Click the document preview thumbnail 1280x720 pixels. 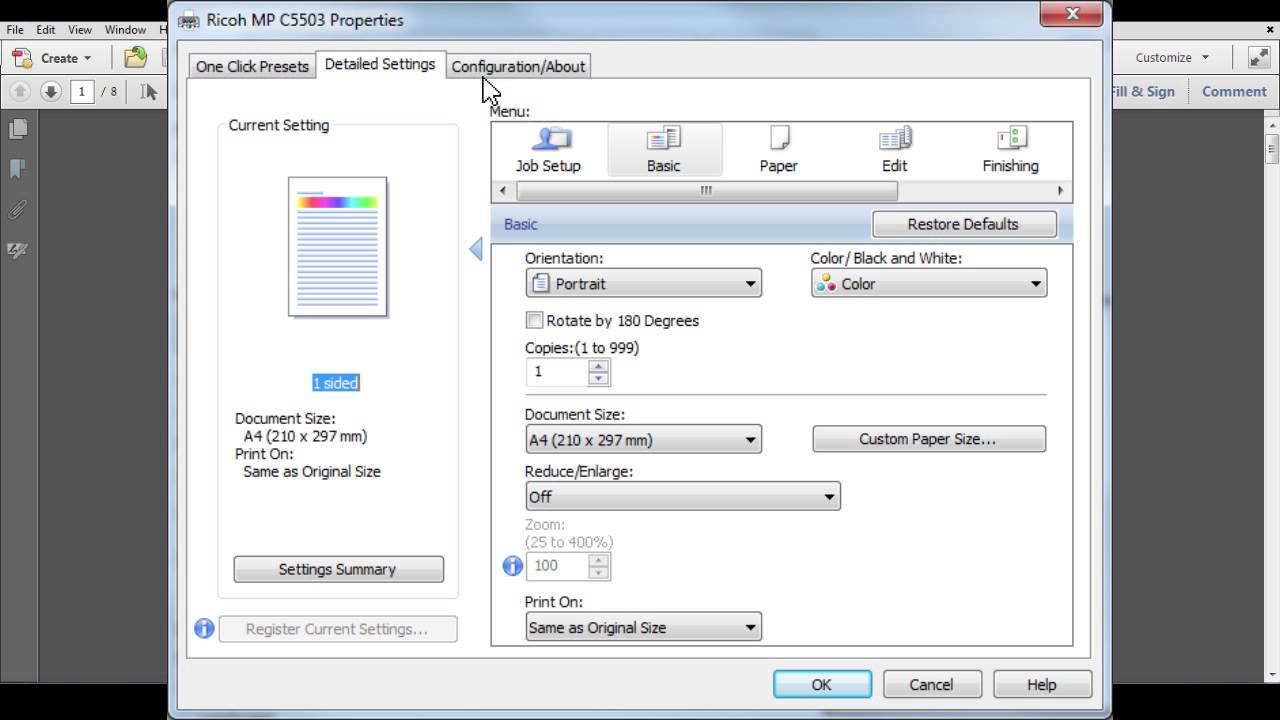(338, 247)
